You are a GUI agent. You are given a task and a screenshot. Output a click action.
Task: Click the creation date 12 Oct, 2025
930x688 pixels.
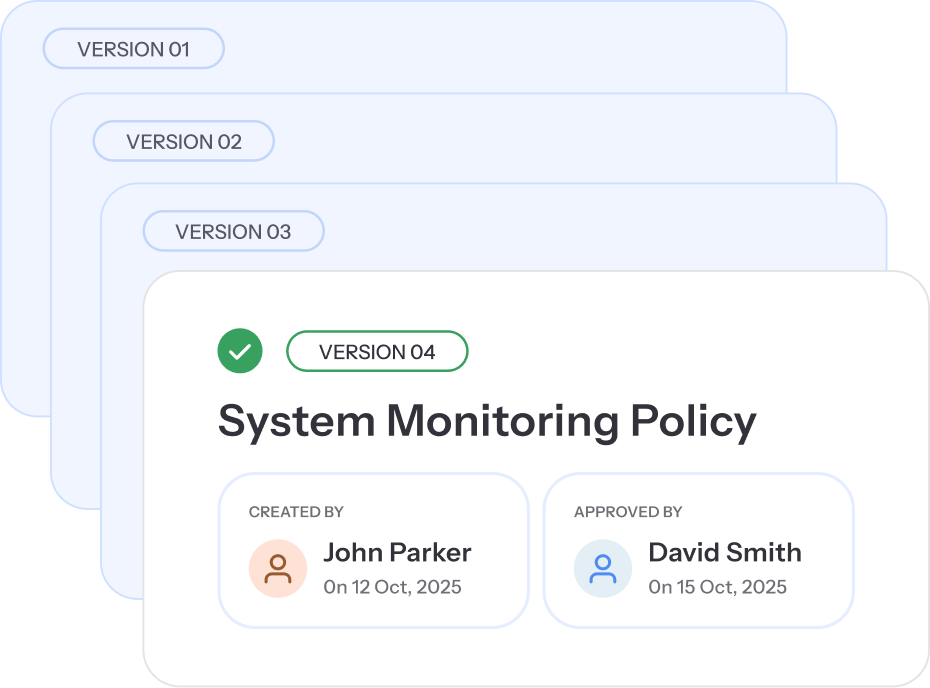coord(393,587)
